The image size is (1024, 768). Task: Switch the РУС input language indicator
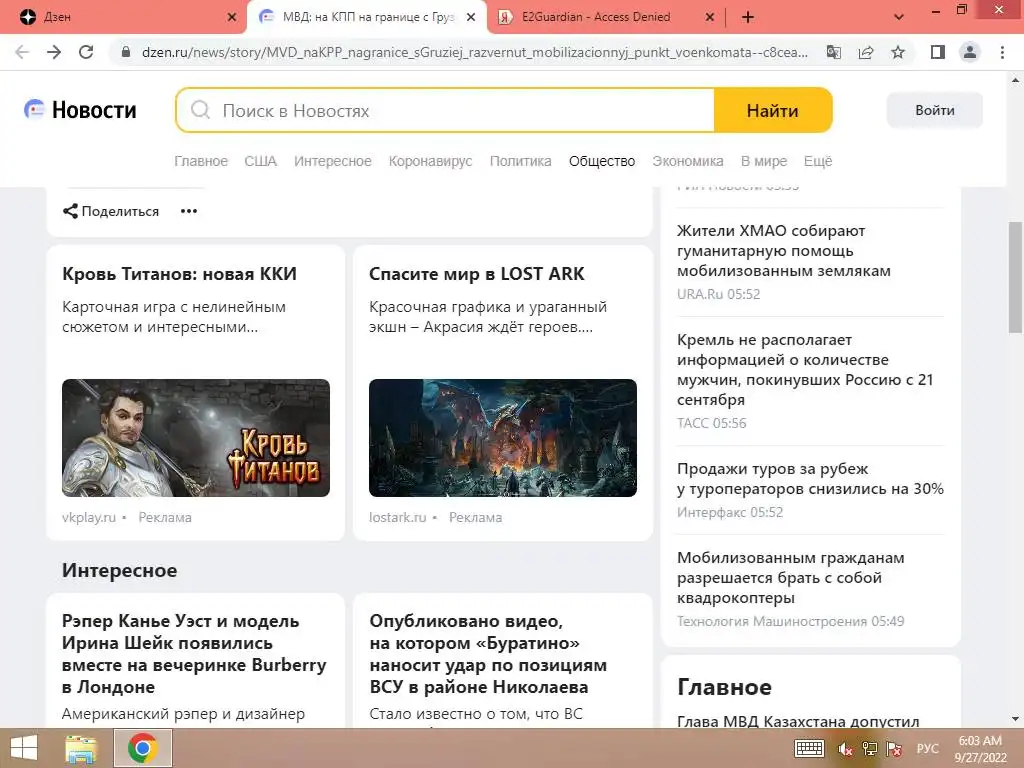tap(927, 749)
